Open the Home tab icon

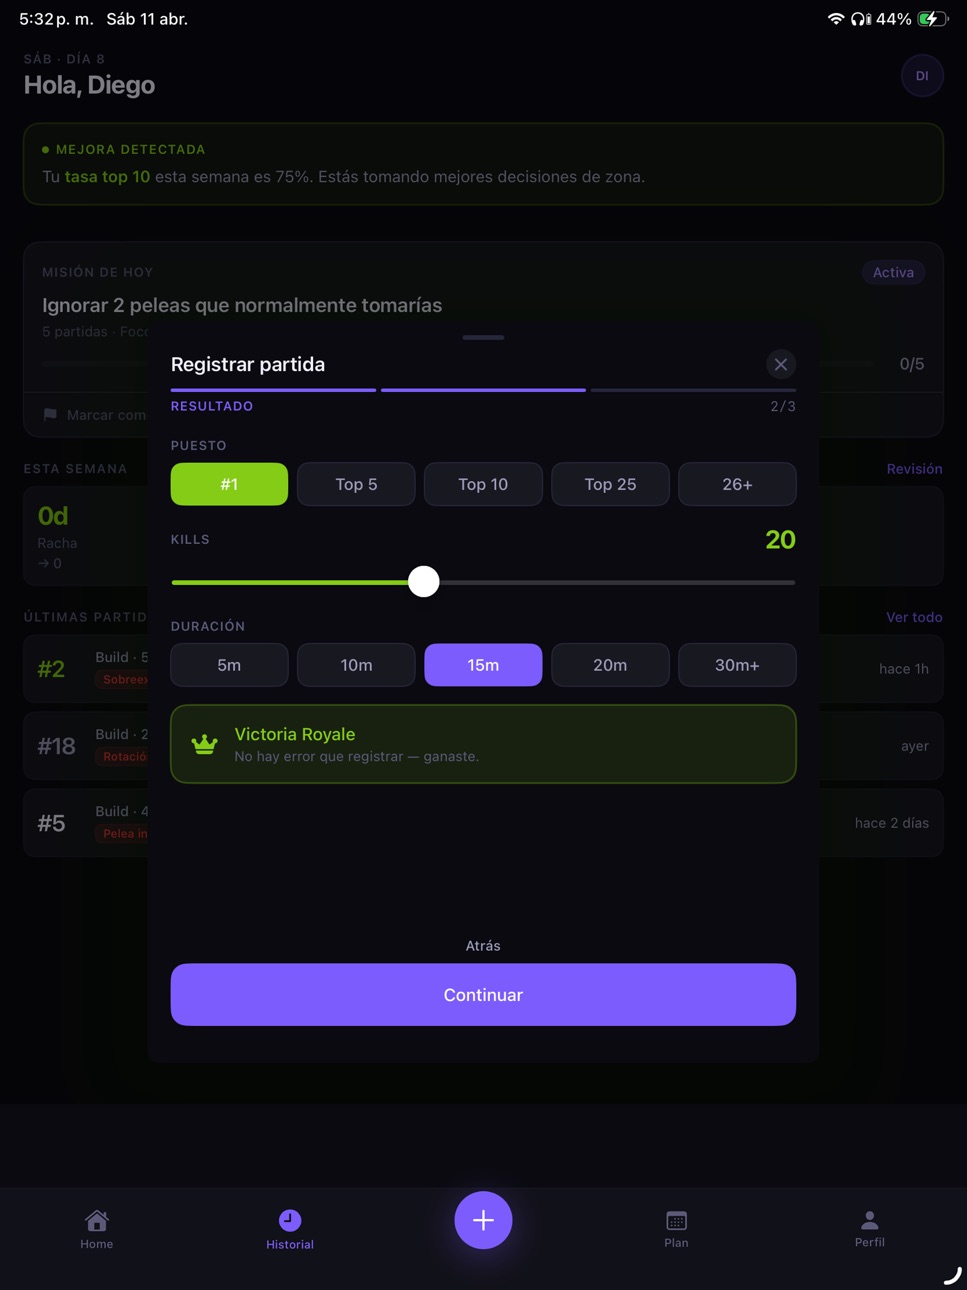(x=97, y=1220)
